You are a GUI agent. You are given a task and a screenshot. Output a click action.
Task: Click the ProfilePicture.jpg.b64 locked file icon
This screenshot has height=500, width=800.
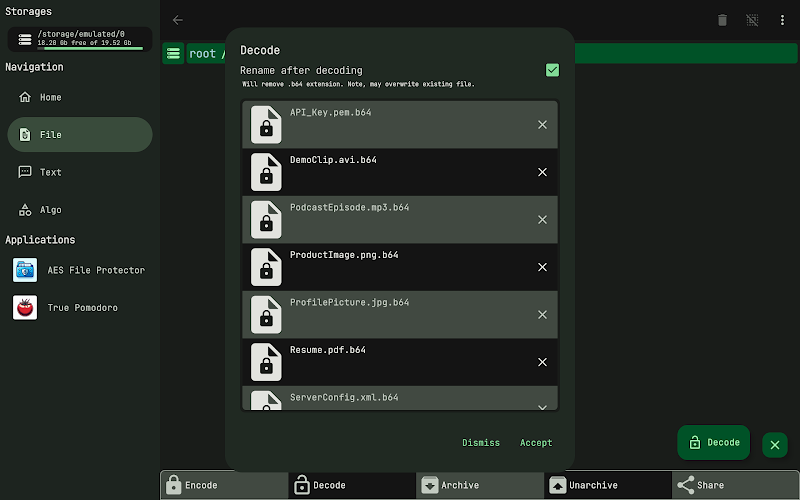point(266,314)
